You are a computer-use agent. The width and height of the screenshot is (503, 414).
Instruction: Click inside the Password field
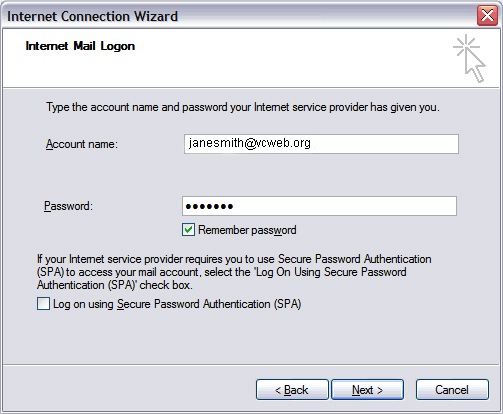(x=319, y=206)
